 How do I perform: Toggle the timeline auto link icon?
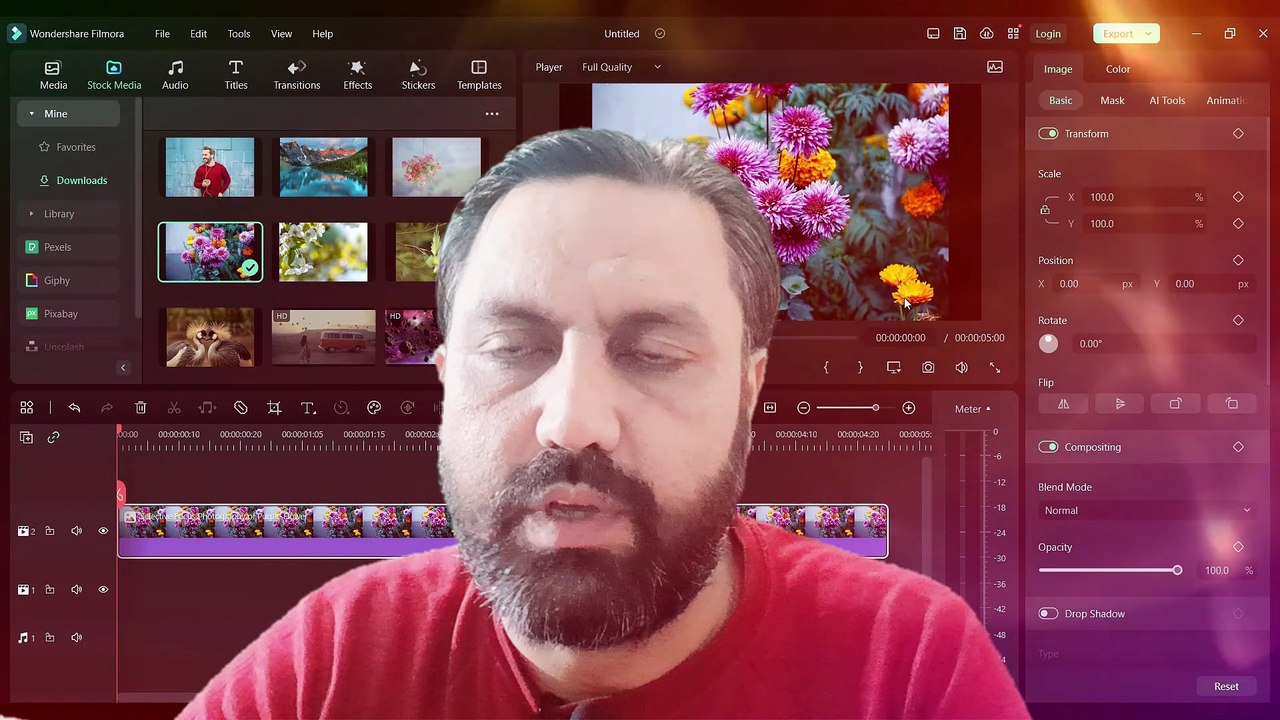coord(53,437)
